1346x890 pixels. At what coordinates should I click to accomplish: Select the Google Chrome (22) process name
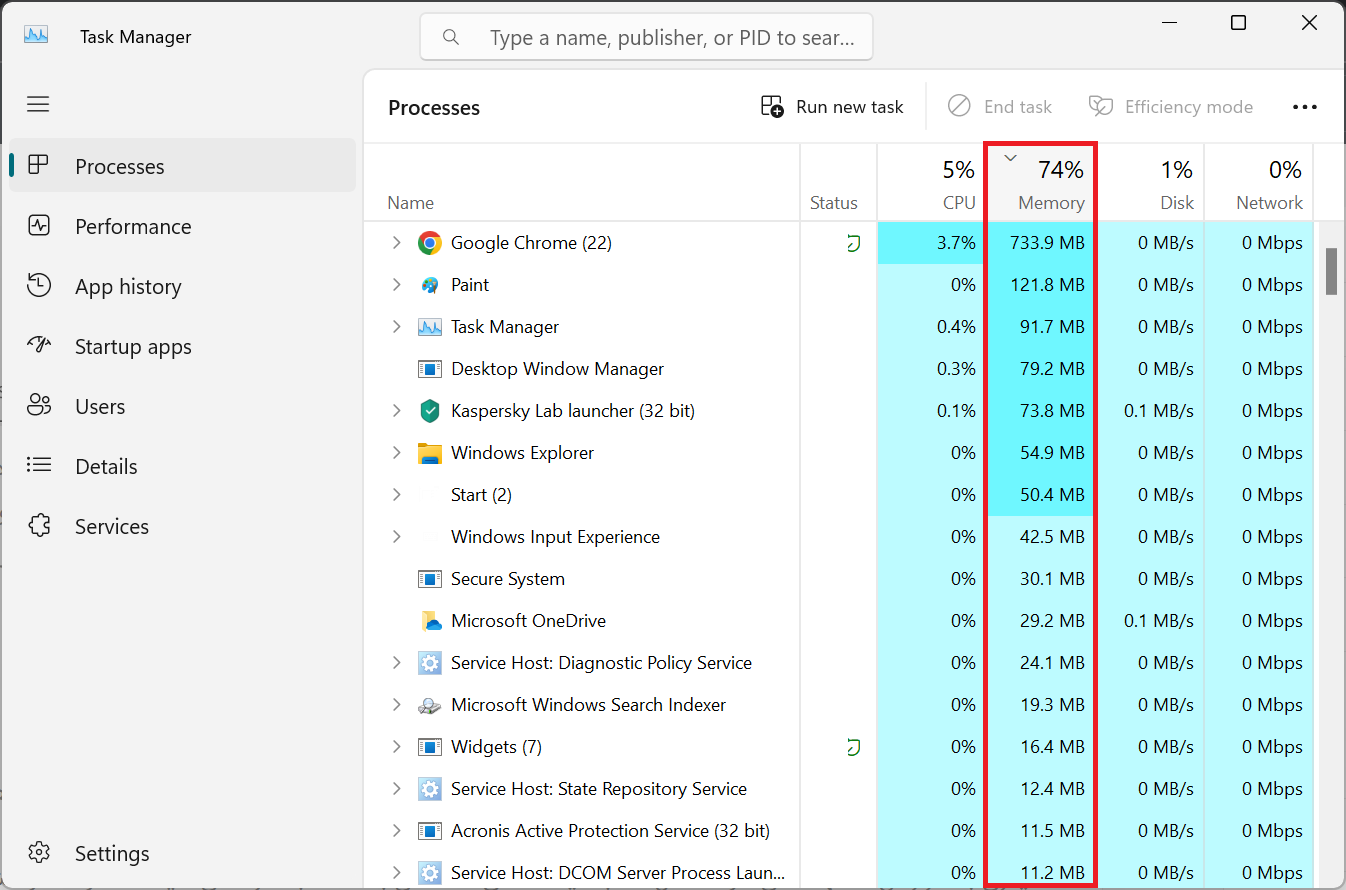pyautogui.click(x=531, y=243)
